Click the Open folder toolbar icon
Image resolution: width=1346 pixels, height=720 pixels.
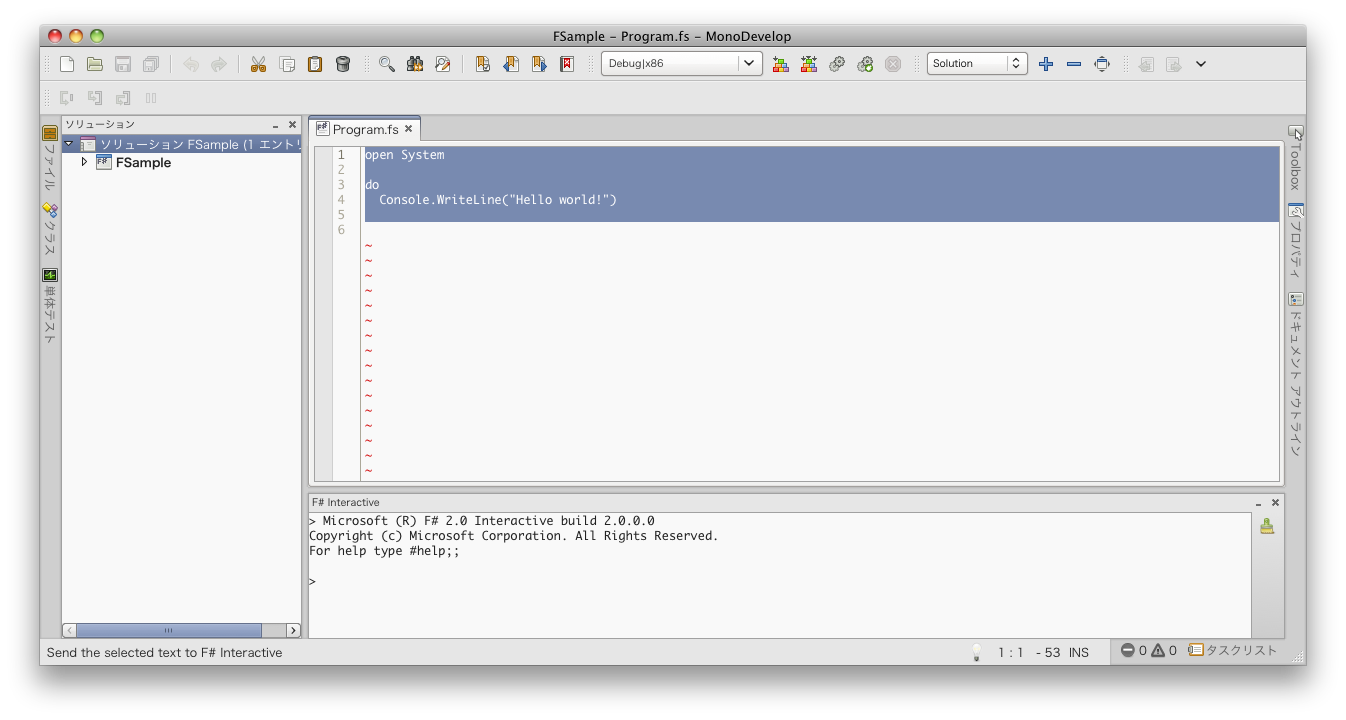(95, 64)
